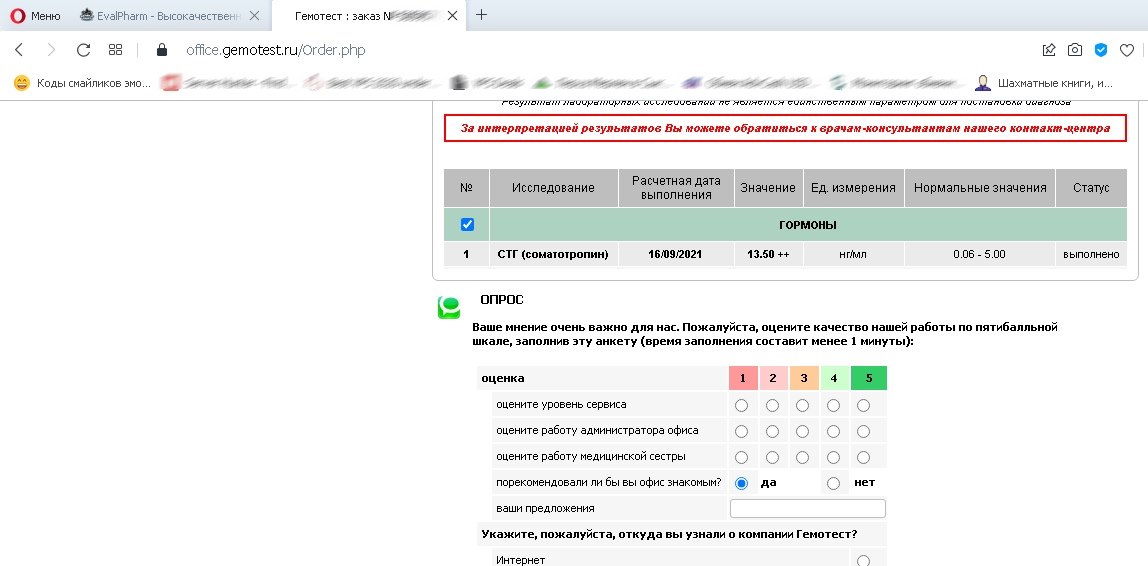Rate работу медицинской сестры with score 3
This screenshot has width=1148, height=566.
pos(802,457)
